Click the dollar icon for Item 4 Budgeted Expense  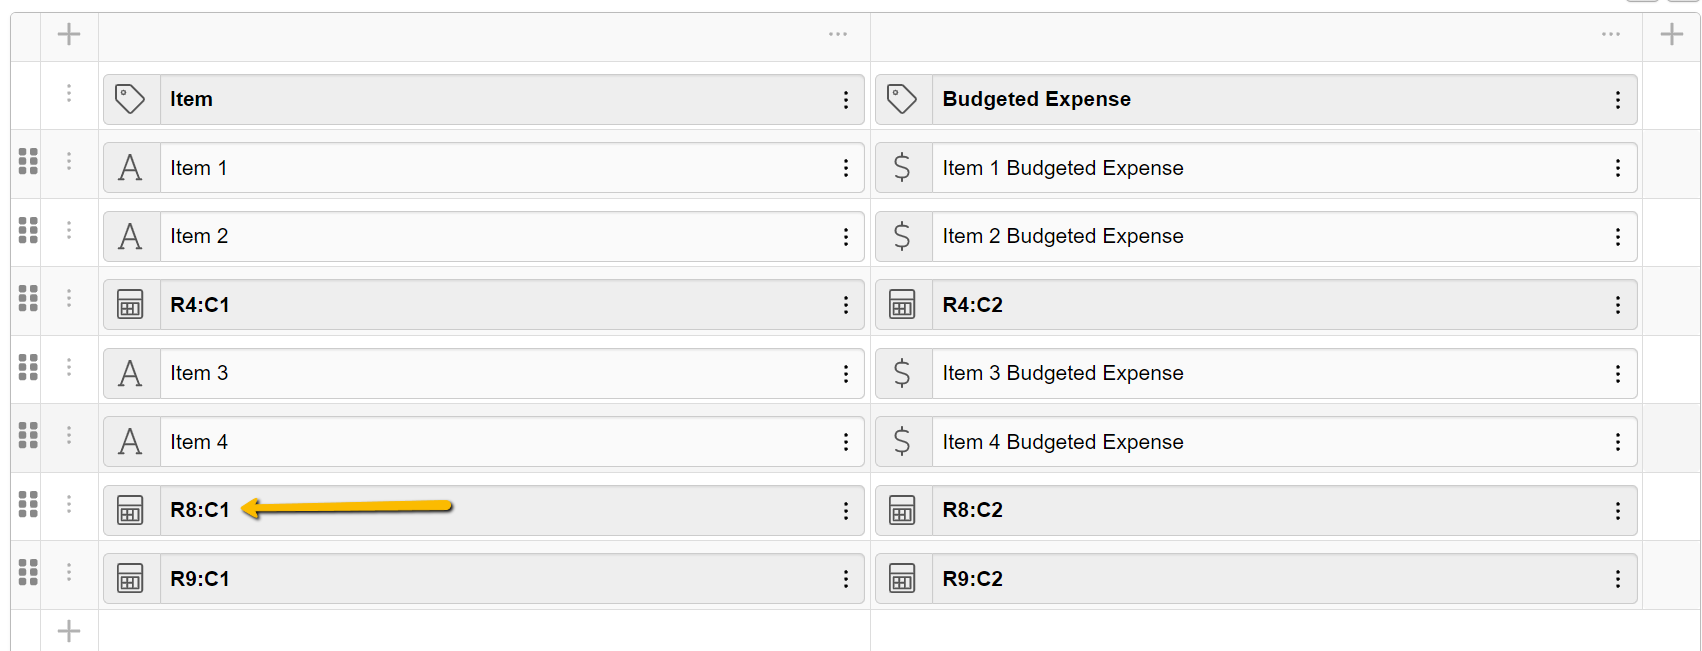coord(903,442)
